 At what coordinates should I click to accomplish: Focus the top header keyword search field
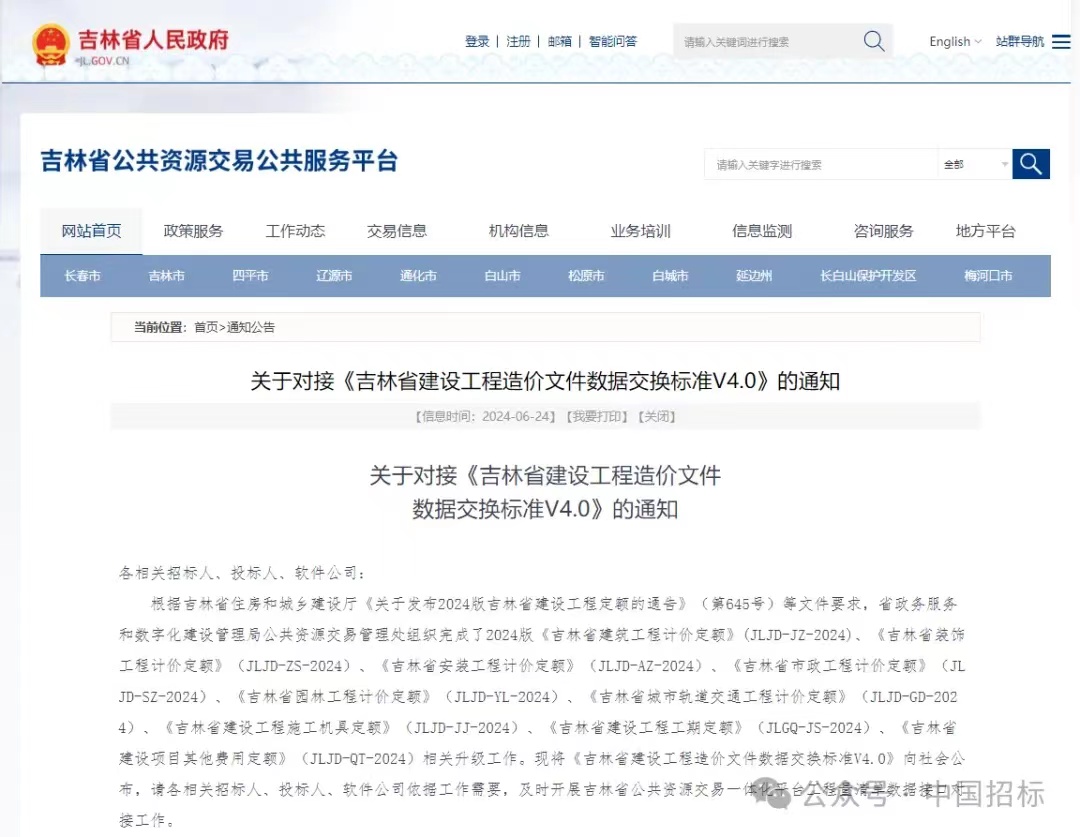(768, 41)
